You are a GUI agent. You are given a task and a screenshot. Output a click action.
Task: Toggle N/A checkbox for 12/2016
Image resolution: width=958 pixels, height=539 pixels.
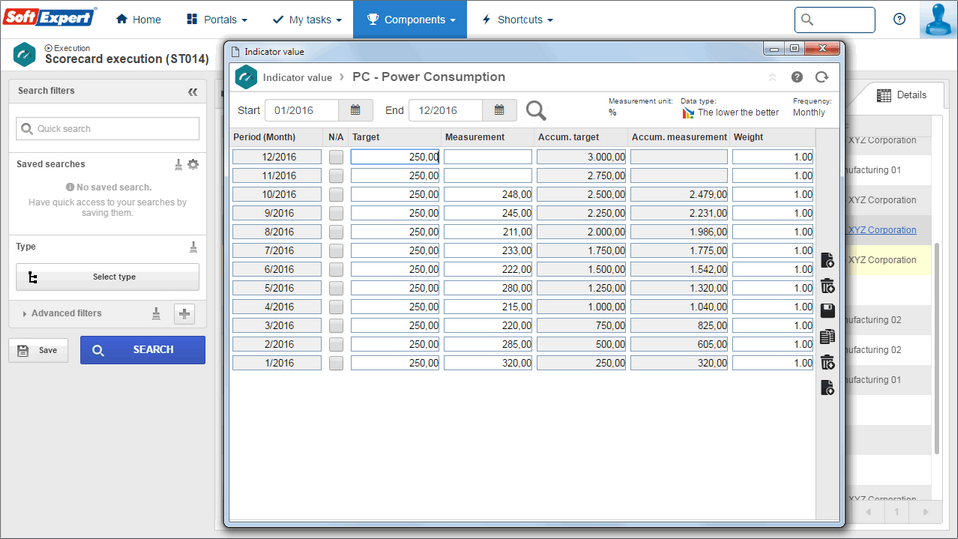coord(336,157)
